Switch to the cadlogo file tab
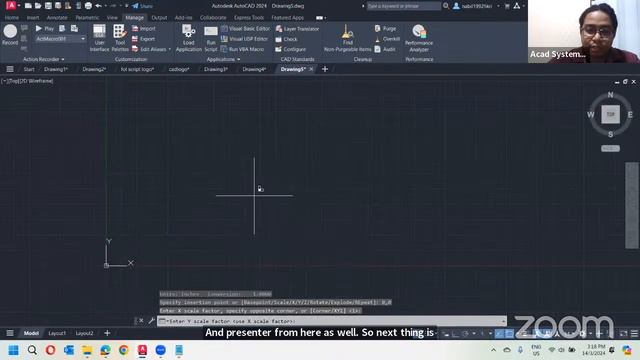This screenshot has height=360, width=640. [x=179, y=69]
